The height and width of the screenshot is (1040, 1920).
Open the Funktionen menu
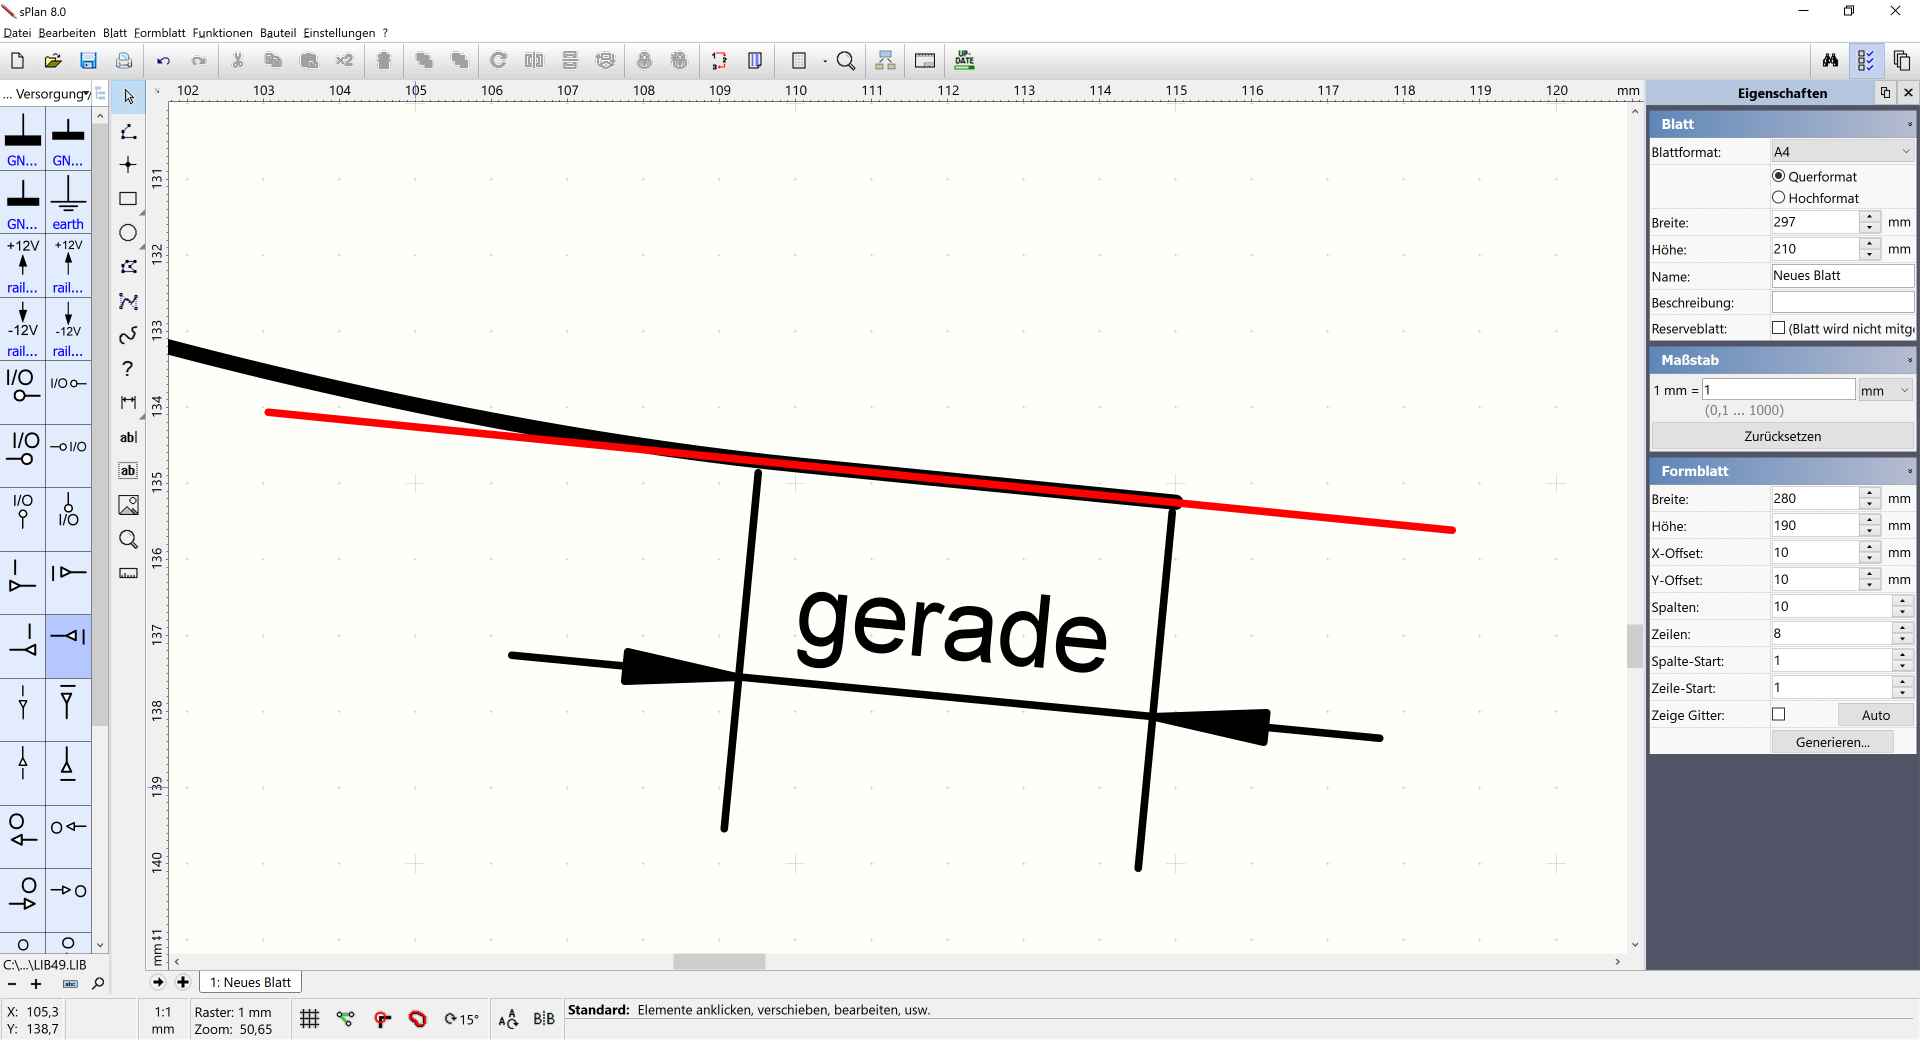click(x=222, y=33)
